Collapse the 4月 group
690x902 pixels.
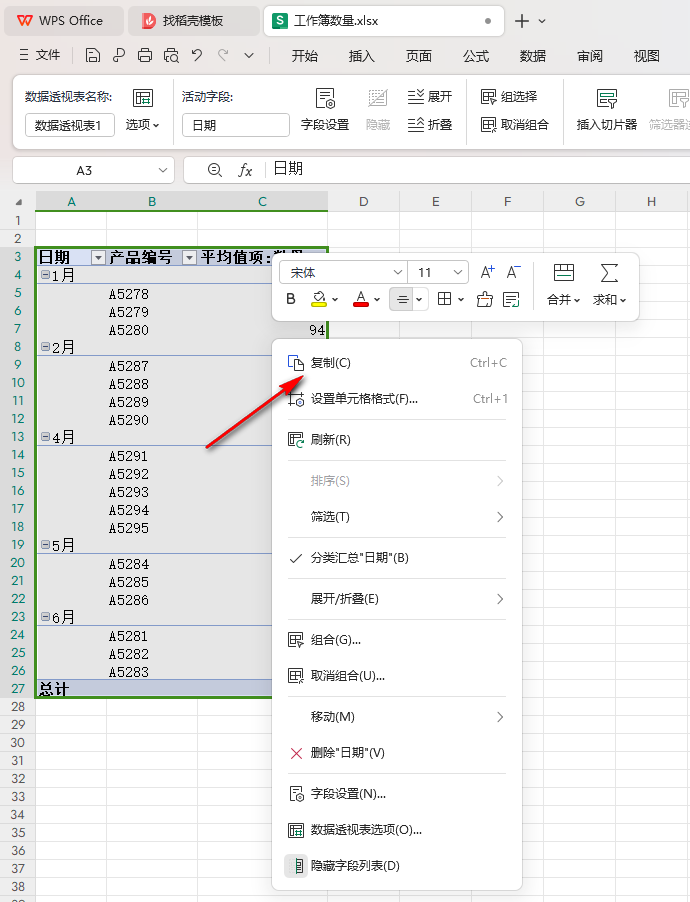pyautogui.click(x=45, y=437)
